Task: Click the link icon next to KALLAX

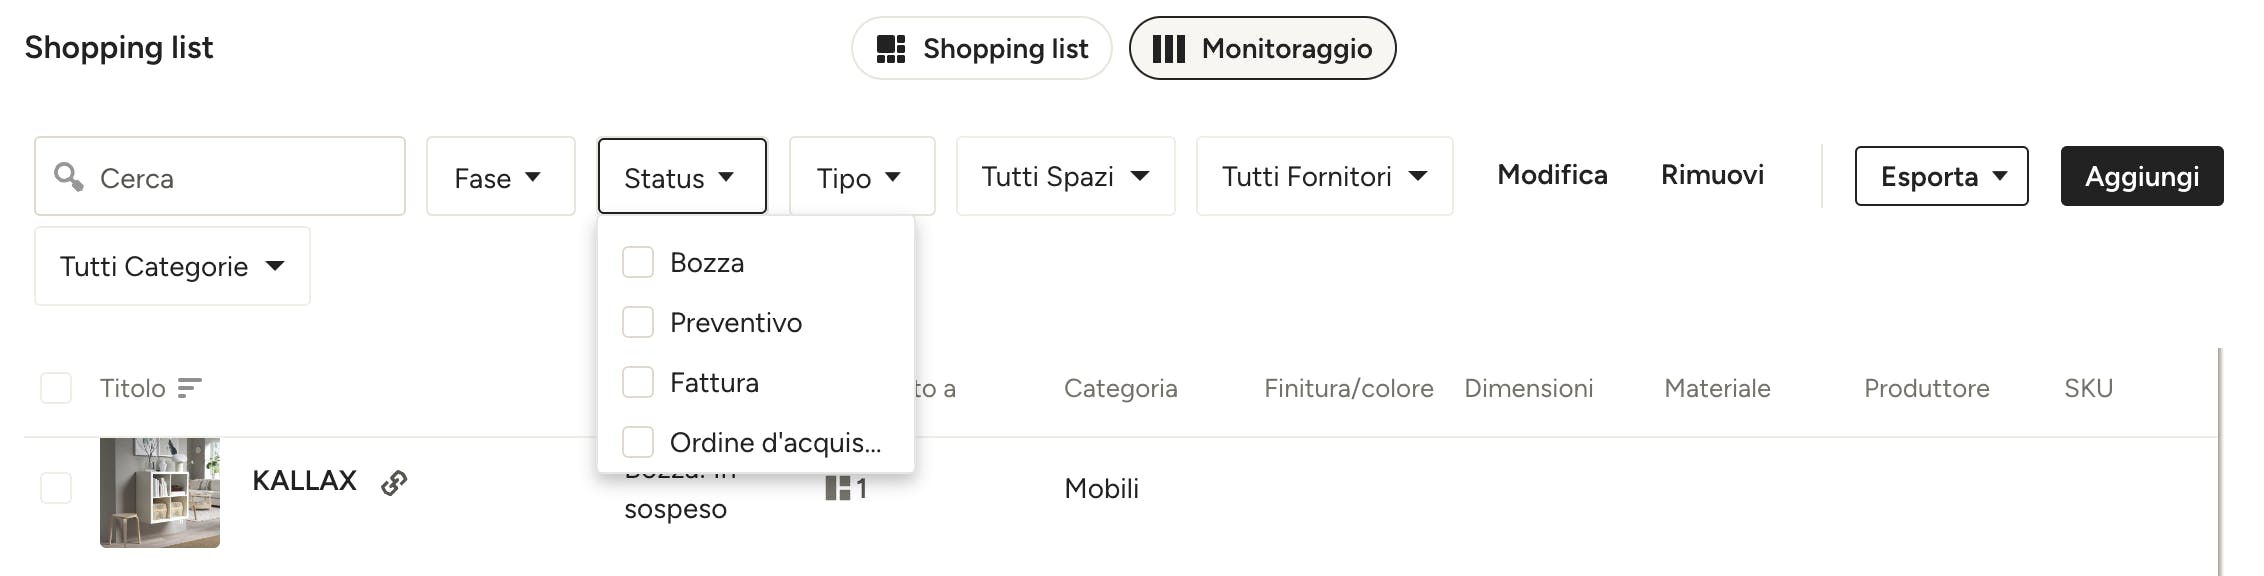Action: pyautogui.click(x=394, y=483)
